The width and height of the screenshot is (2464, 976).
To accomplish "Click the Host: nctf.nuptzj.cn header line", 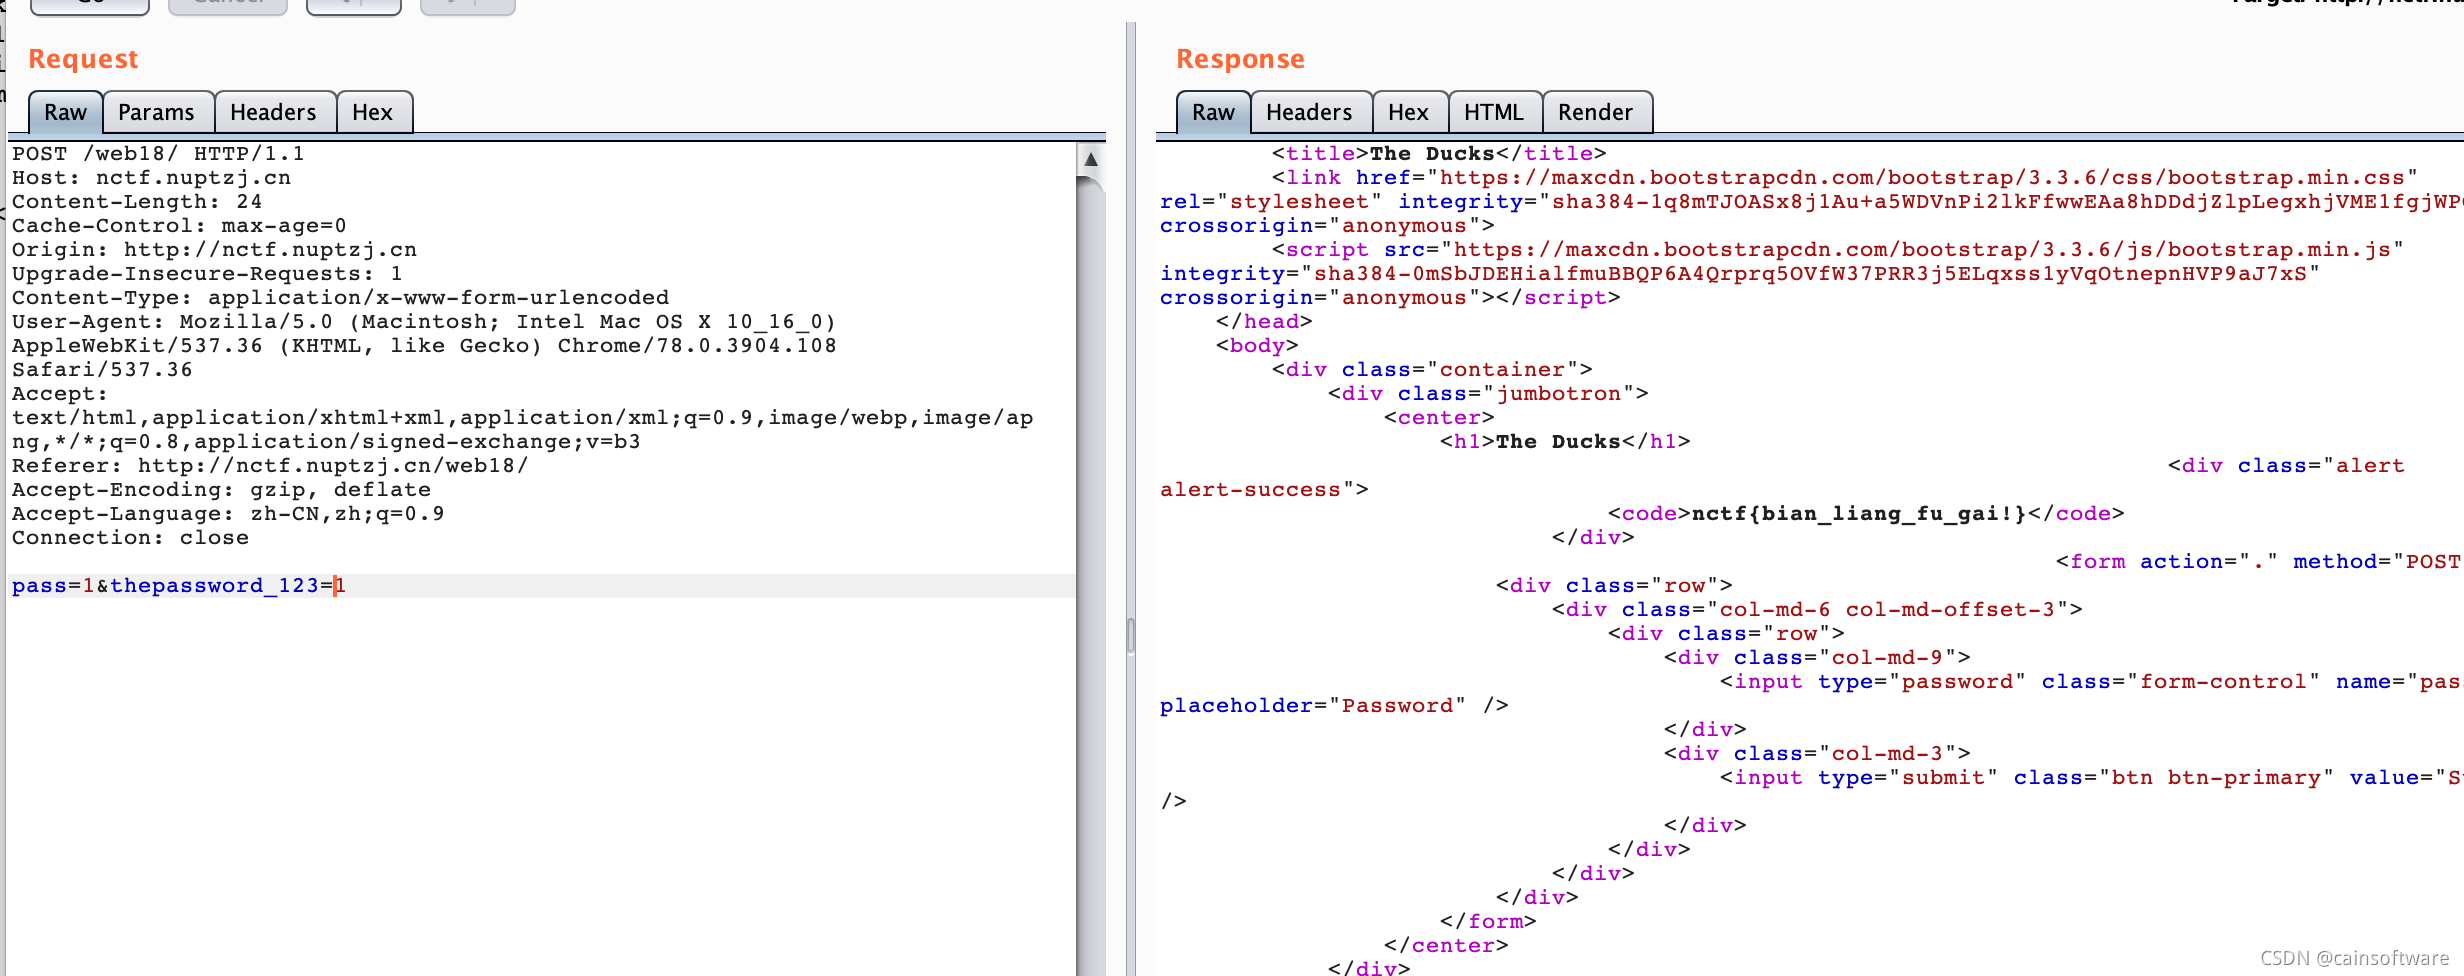I will (151, 178).
